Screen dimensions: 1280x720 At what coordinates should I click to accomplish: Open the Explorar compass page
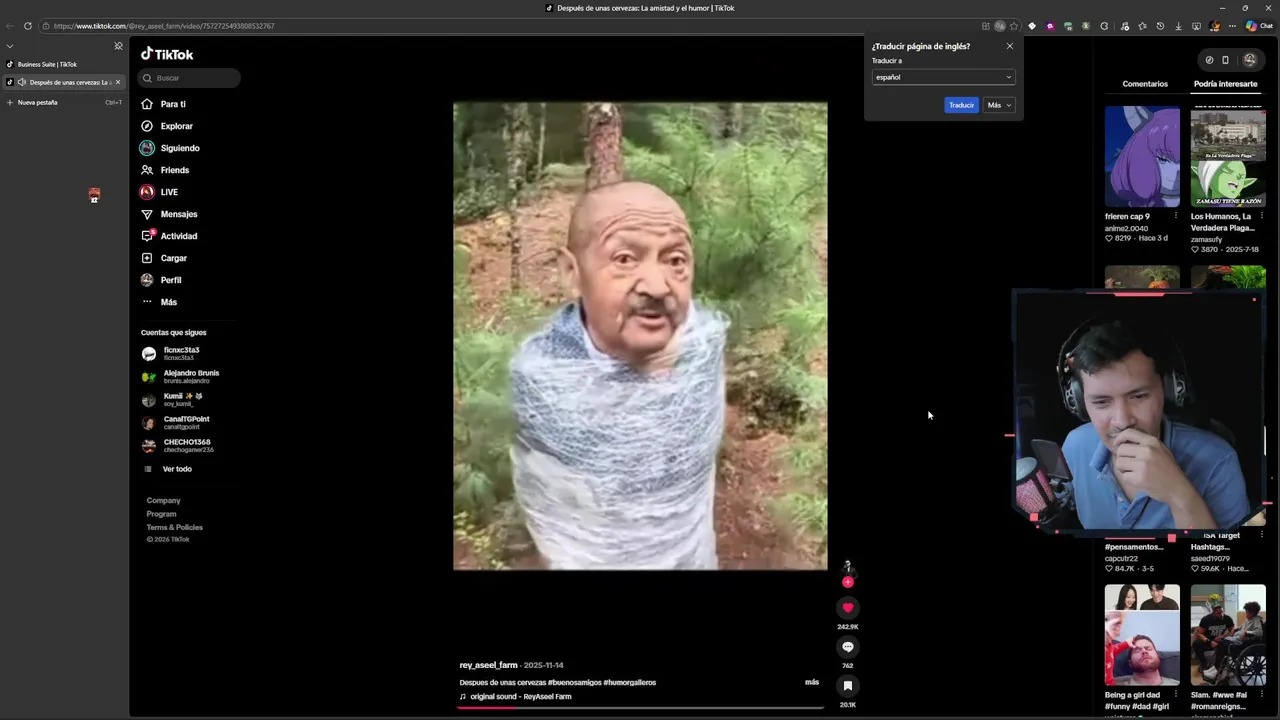pyautogui.click(x=166, y=126)
